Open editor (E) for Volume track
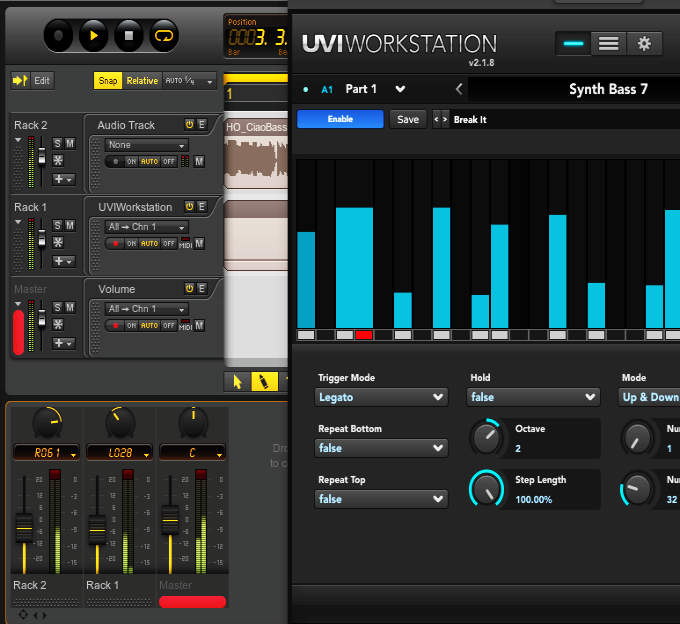The height and width of the screenshot is (624, 680). [x=202, y=288]
